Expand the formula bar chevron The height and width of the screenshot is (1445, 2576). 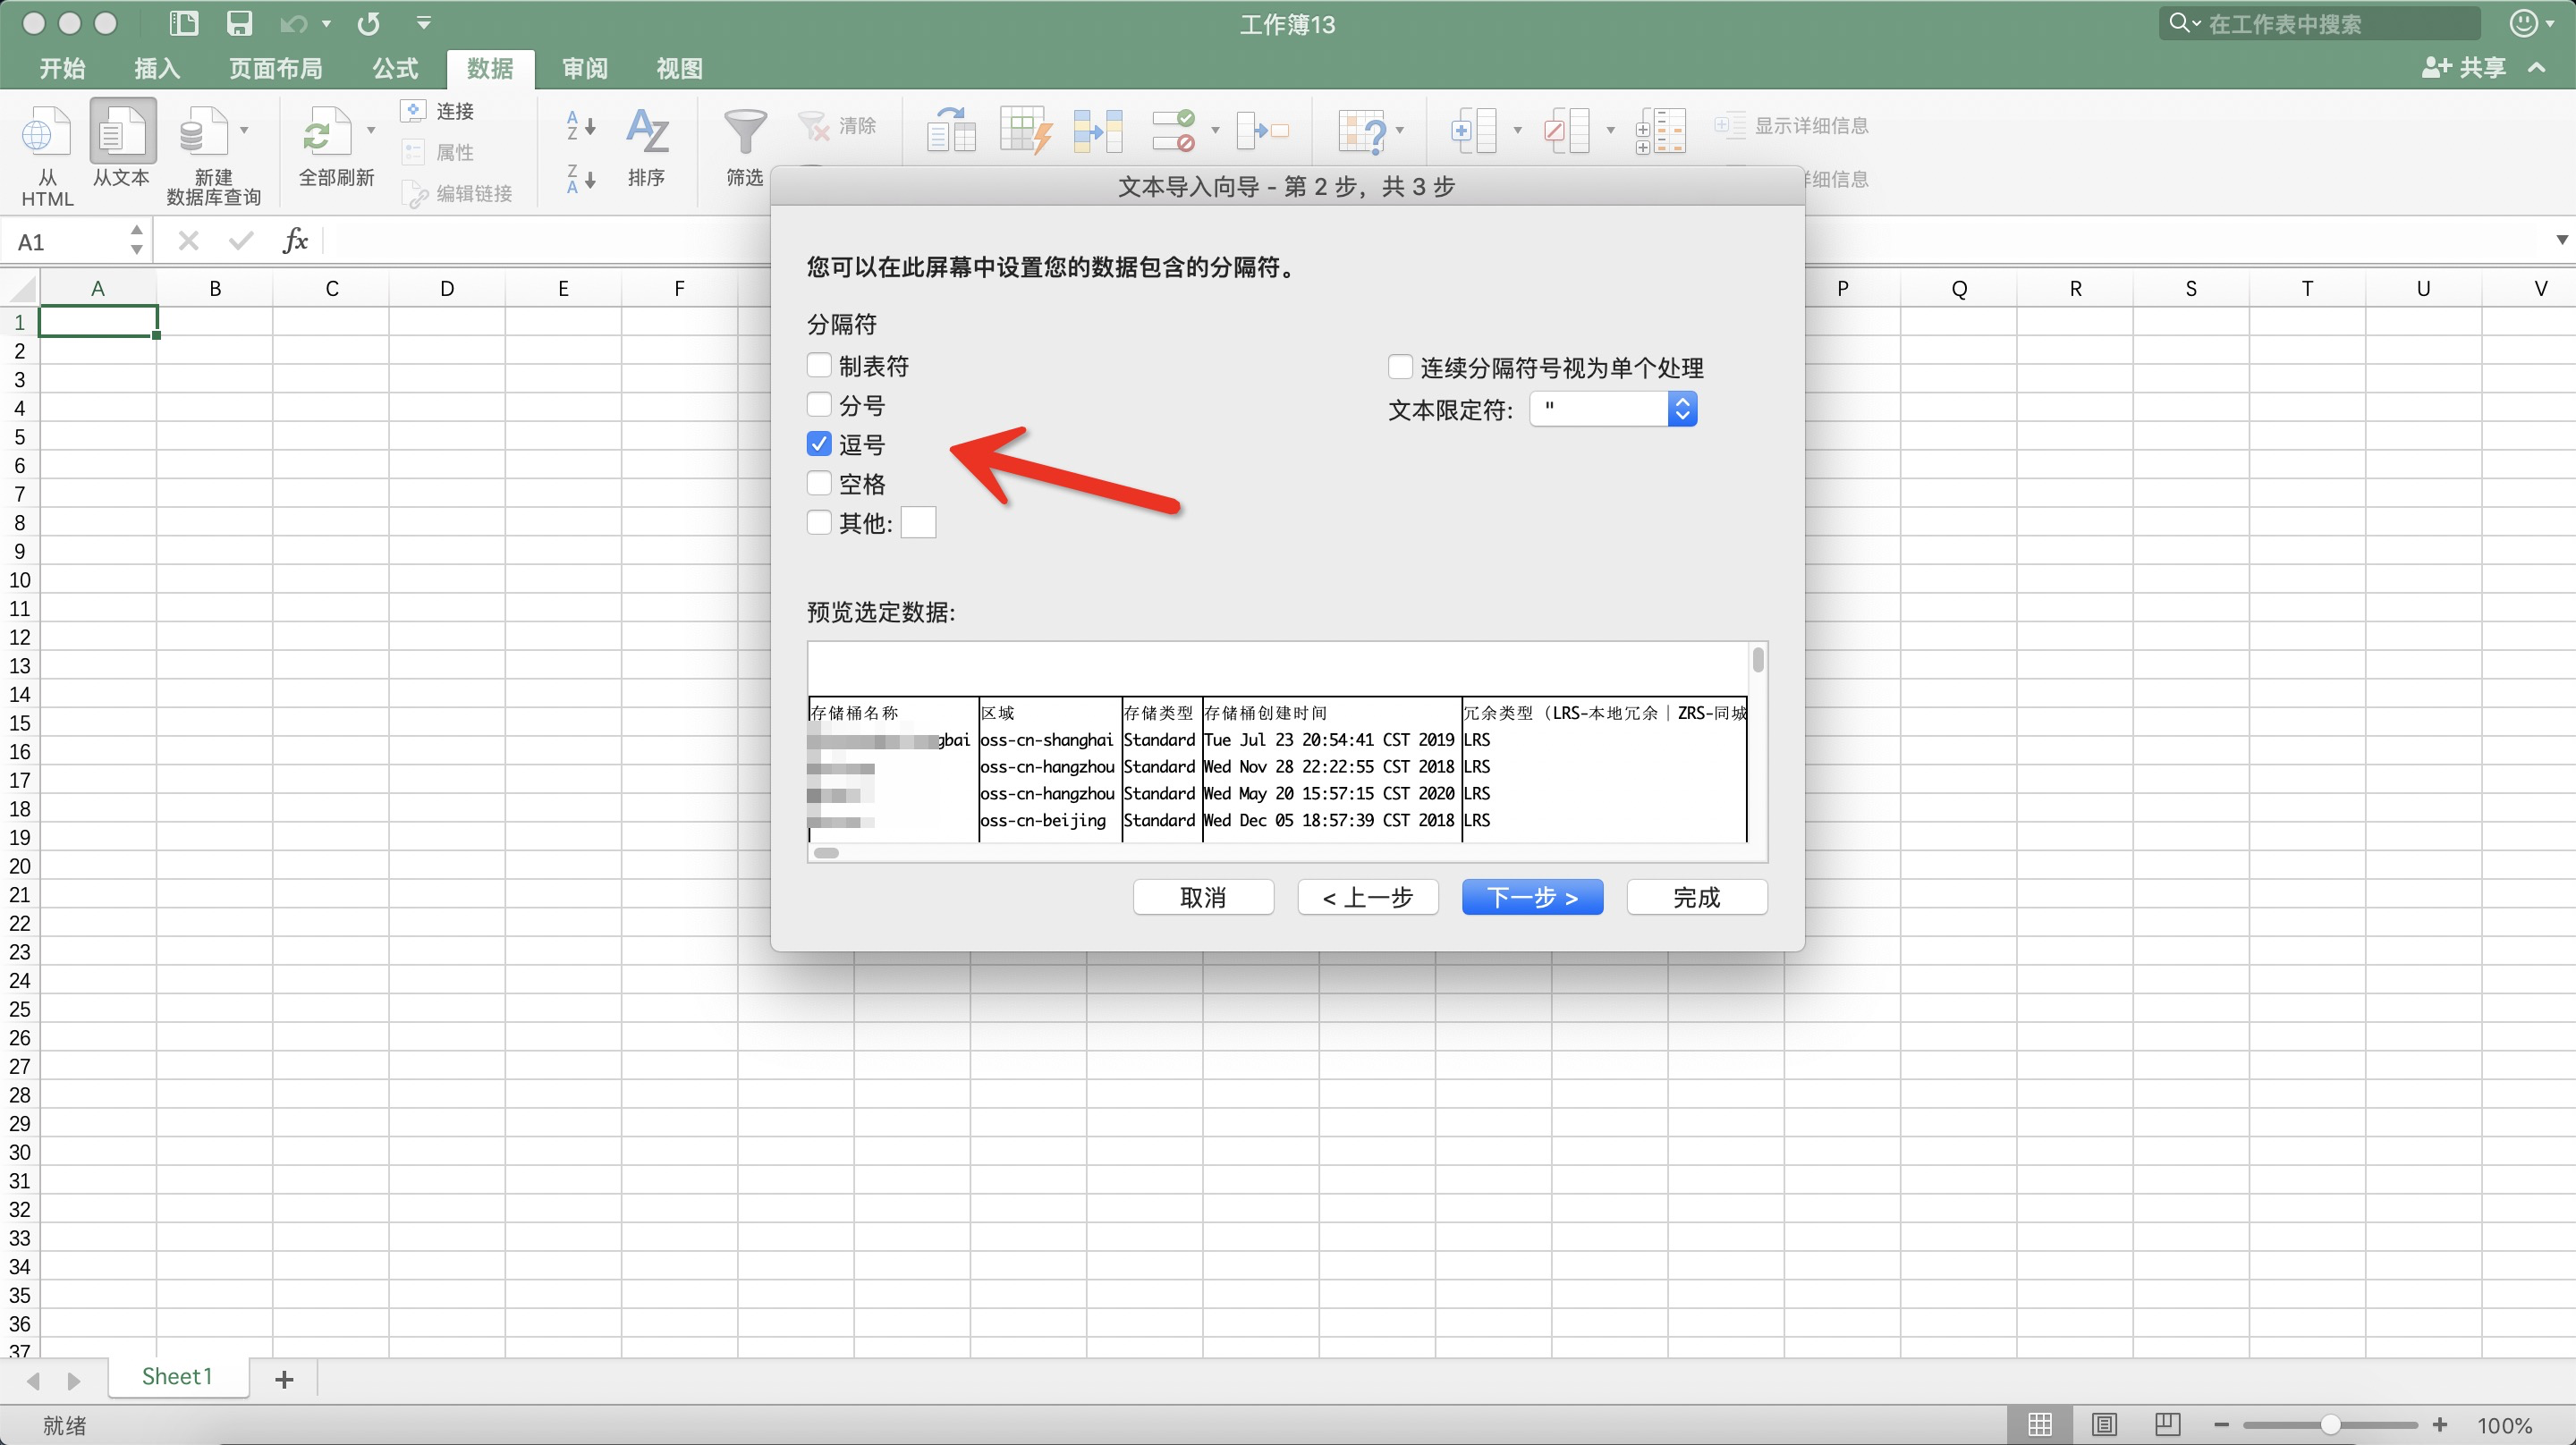(2561, 240)
